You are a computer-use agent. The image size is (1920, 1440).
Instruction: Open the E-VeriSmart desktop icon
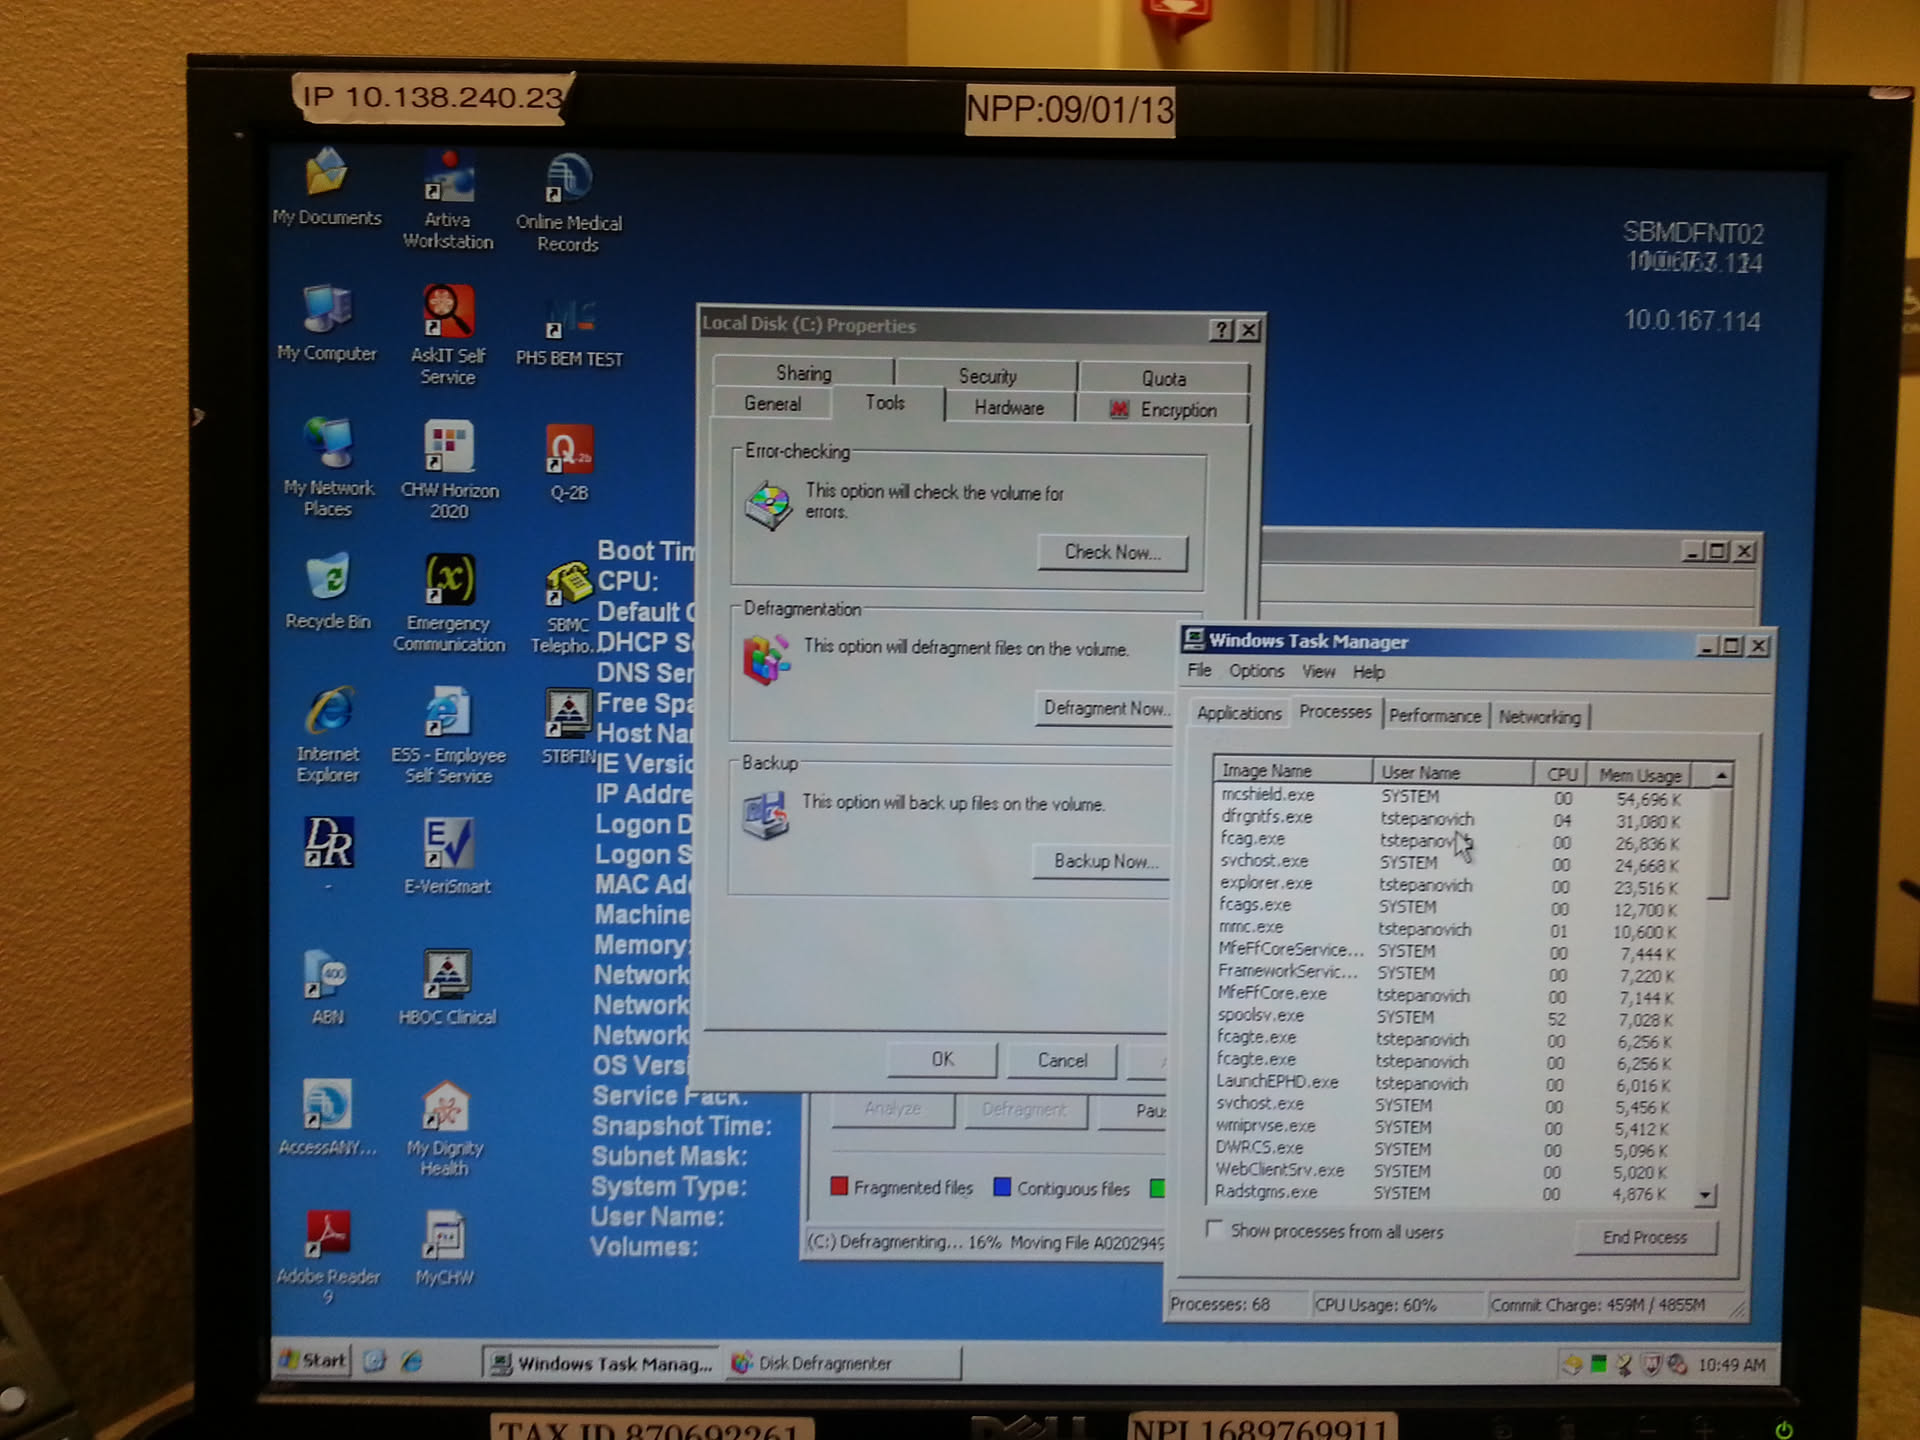[447, 844]
